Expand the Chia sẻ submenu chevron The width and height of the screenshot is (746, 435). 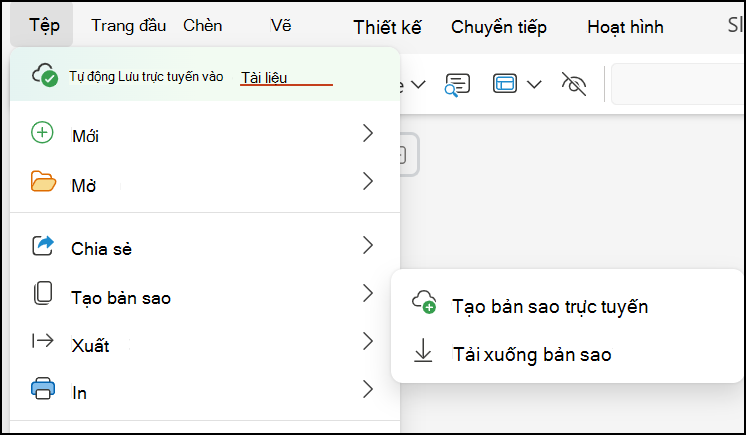[x=368, y=245]
